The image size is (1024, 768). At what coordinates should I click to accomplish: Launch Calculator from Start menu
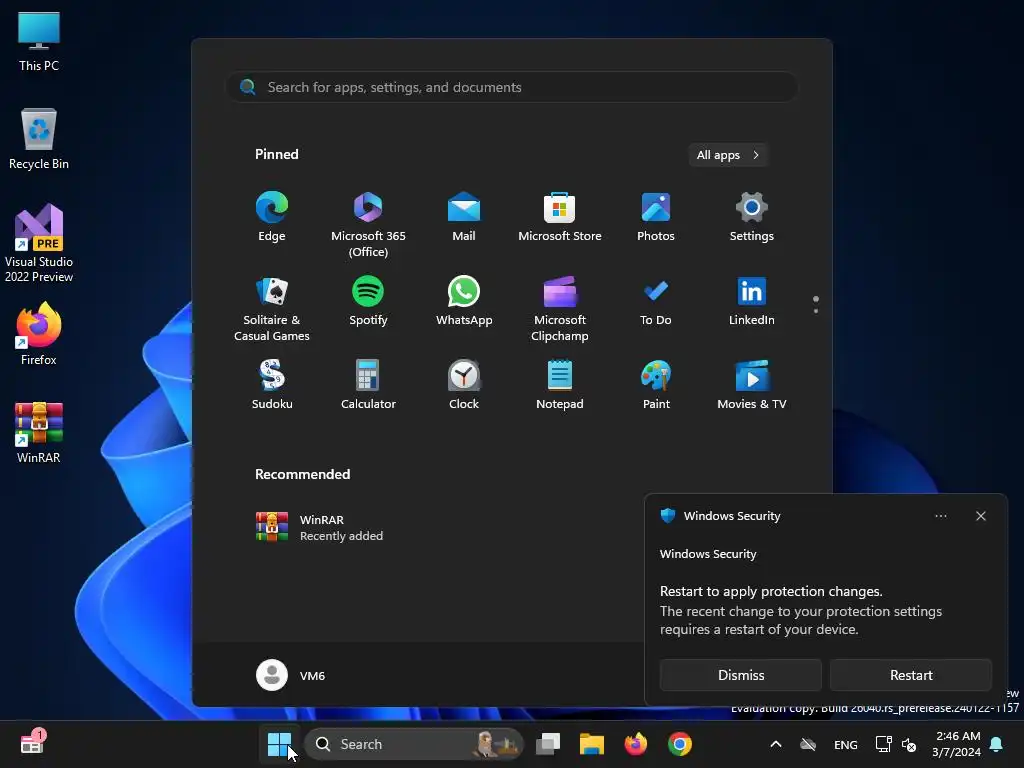point(368,385)
